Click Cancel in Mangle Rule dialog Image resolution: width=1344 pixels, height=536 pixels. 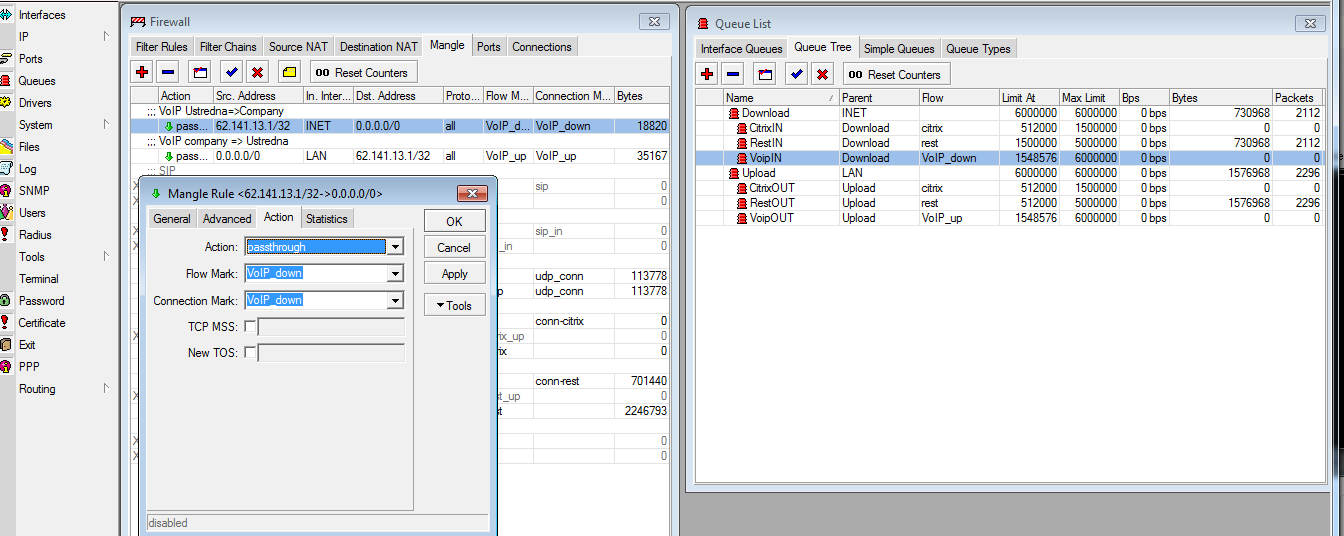tap(455, 247)
